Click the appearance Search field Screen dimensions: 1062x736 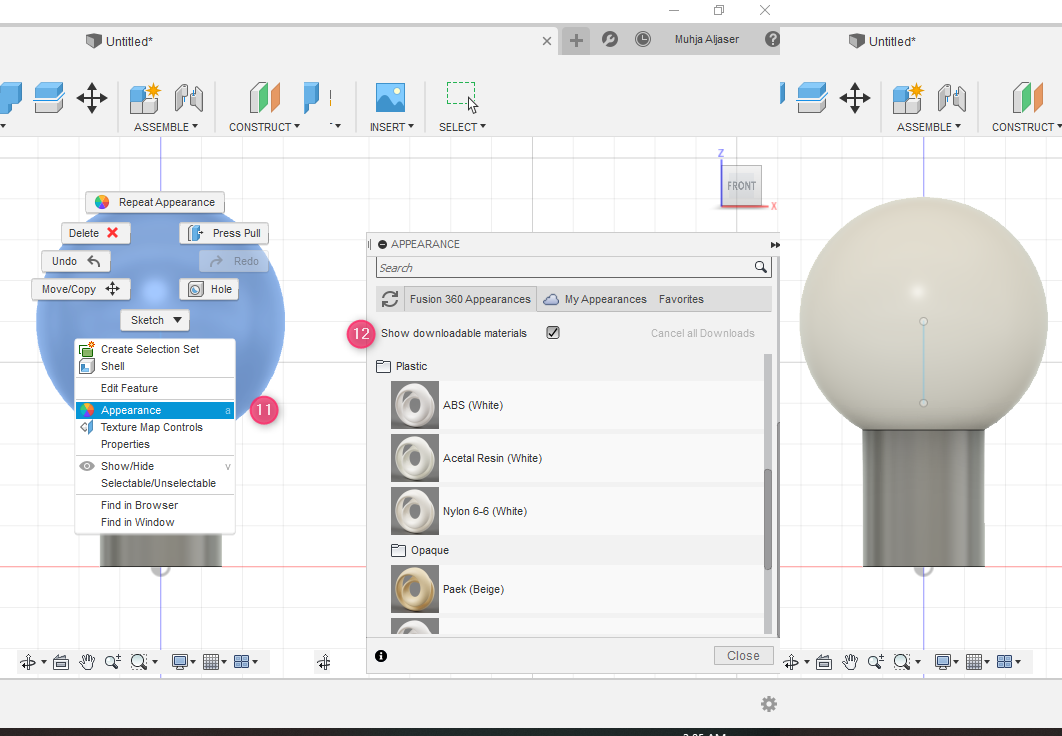pos(565,268)
